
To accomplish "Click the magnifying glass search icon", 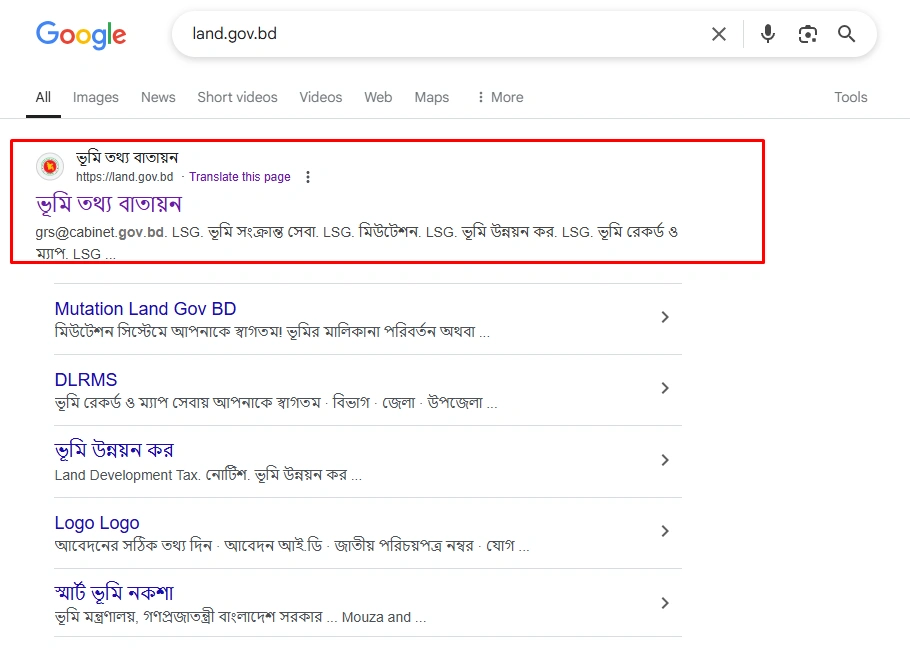I will 847,34.
